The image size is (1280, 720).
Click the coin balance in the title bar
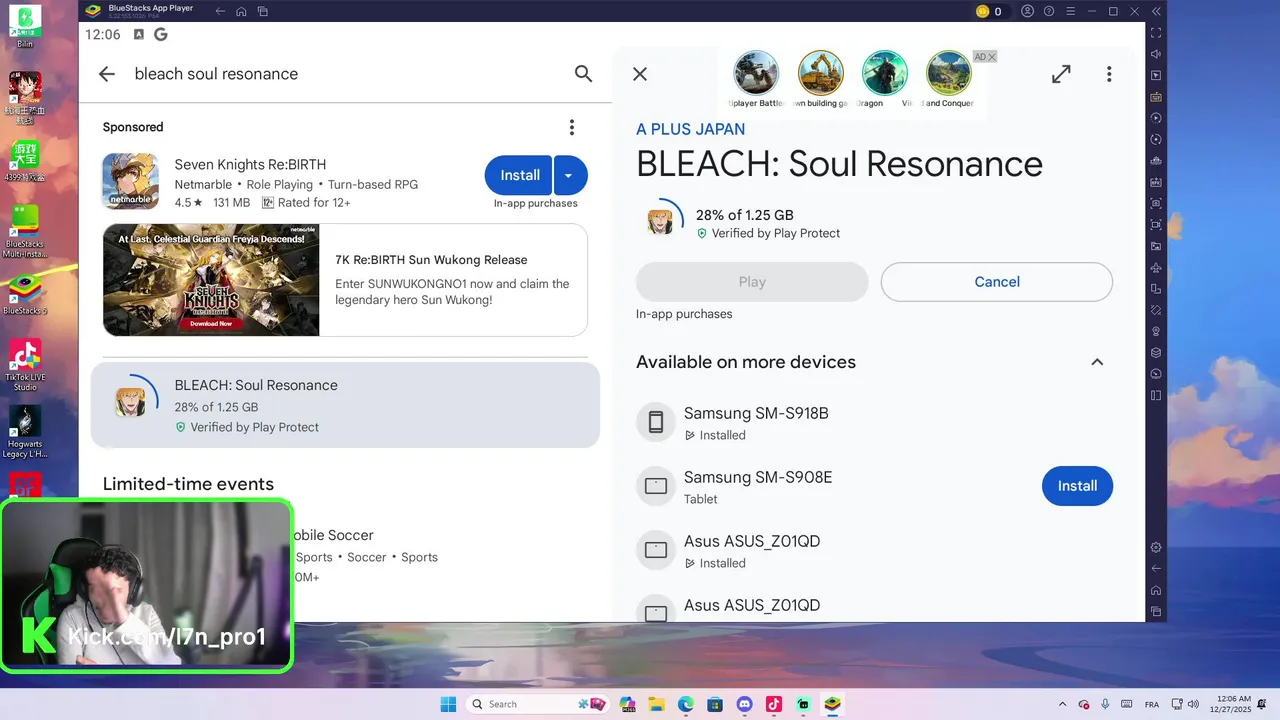point(989,11)
